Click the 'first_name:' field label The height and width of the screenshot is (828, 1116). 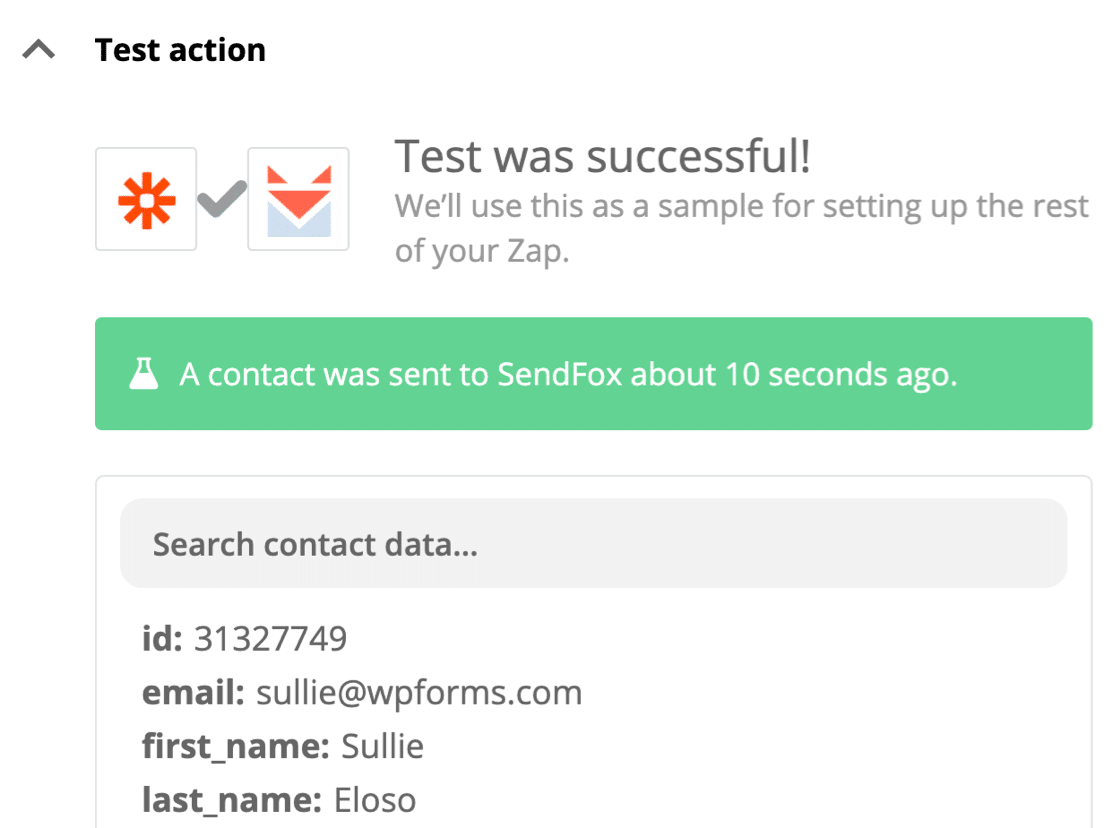pos(235,746)
